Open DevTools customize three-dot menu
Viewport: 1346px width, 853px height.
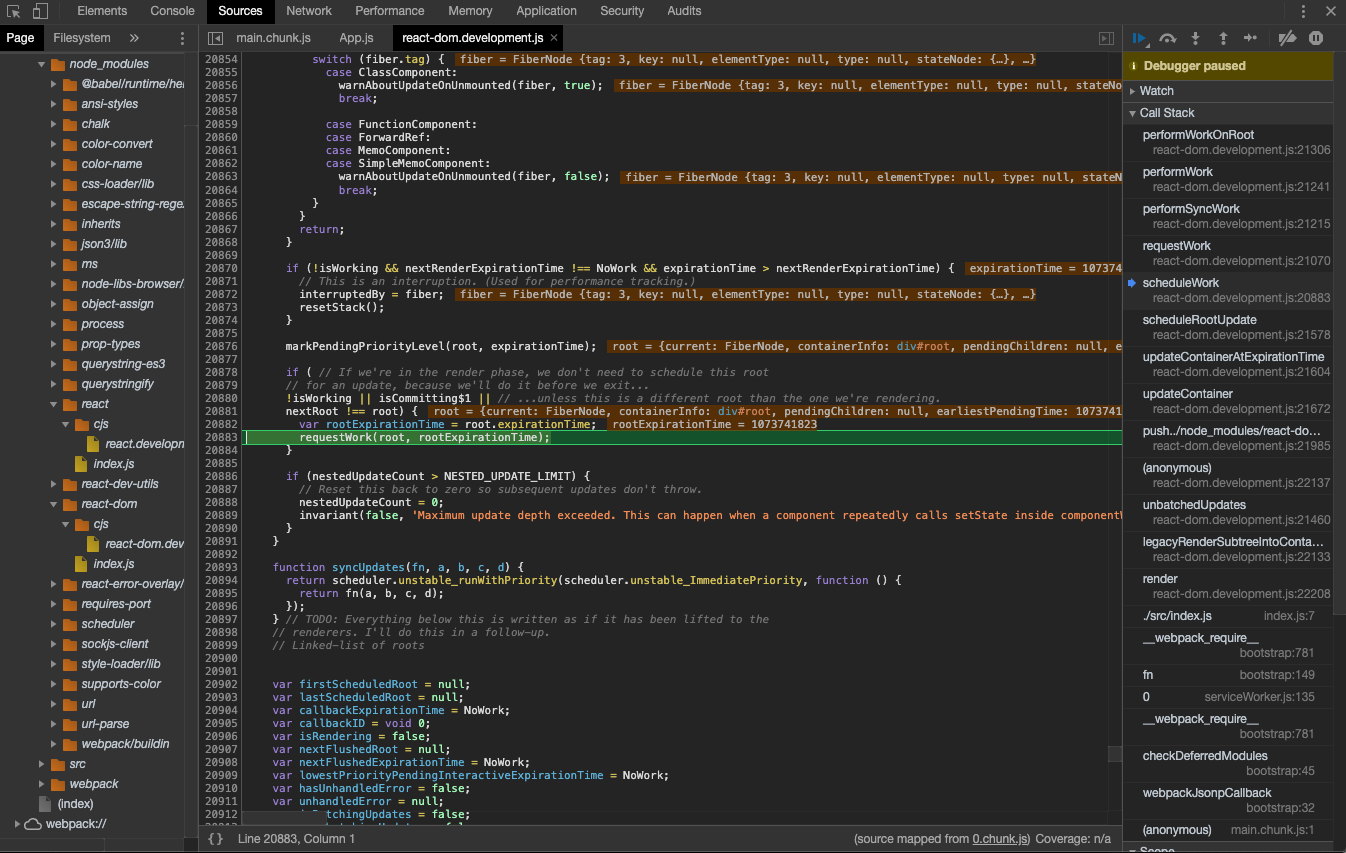tap(1303, 11)
